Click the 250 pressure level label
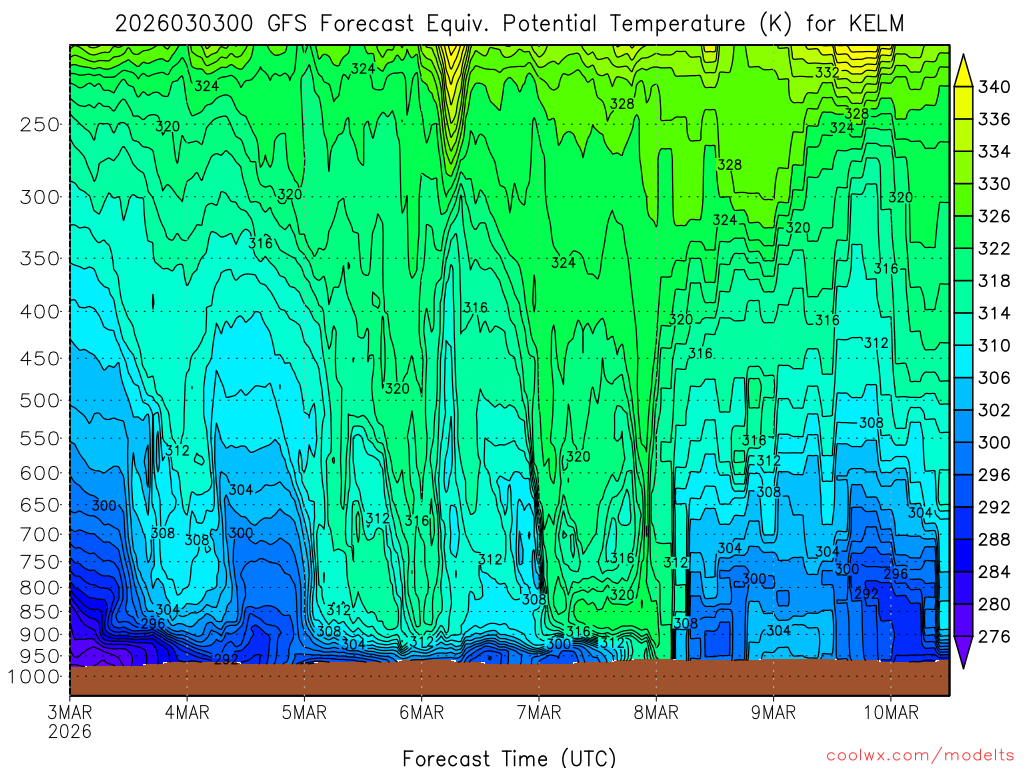Viewport: 1024px width, 768px height. click(40, 124)
